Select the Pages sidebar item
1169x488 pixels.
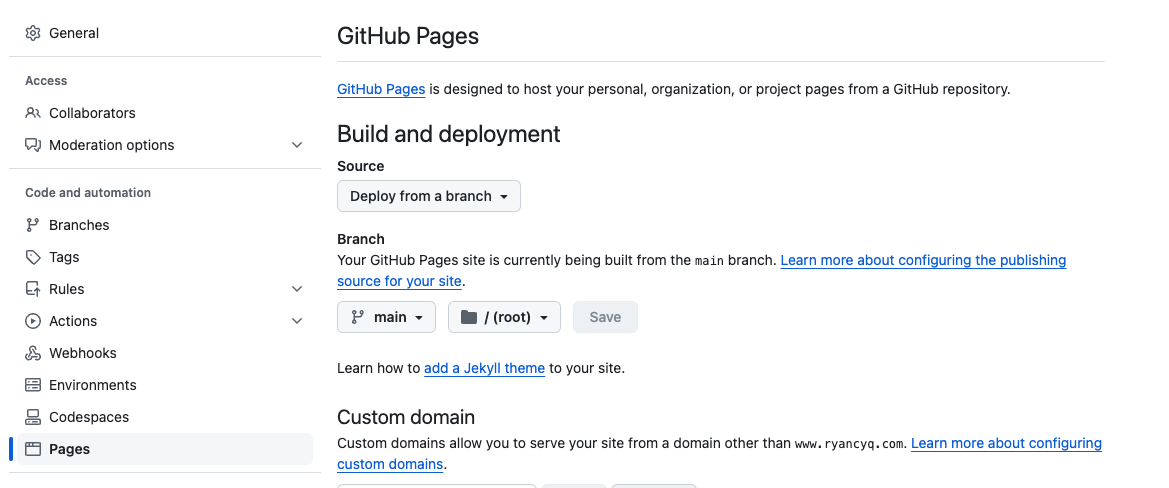[x=165, y=449]
